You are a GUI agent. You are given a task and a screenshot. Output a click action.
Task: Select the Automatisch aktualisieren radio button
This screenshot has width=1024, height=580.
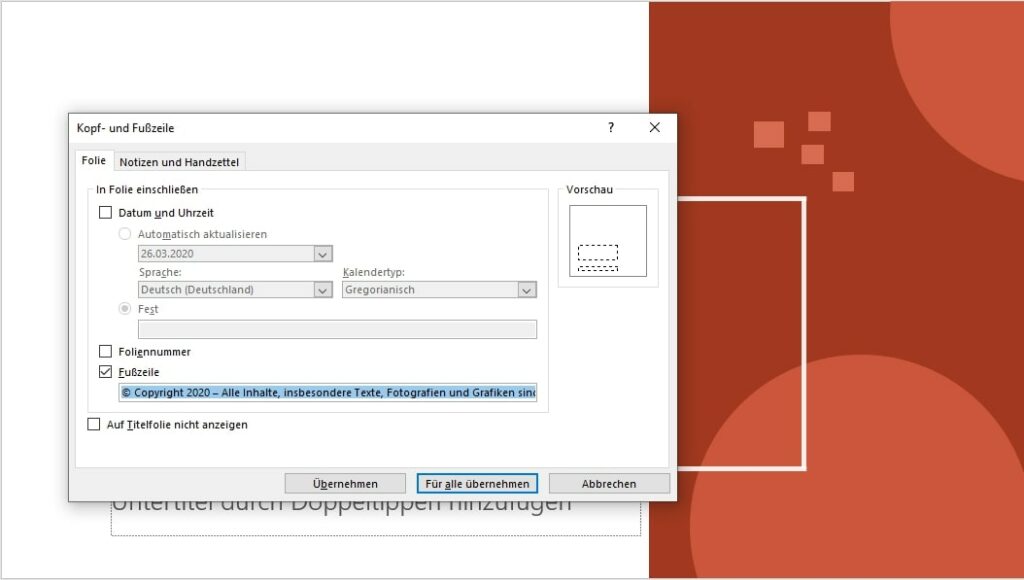(125, 234)
